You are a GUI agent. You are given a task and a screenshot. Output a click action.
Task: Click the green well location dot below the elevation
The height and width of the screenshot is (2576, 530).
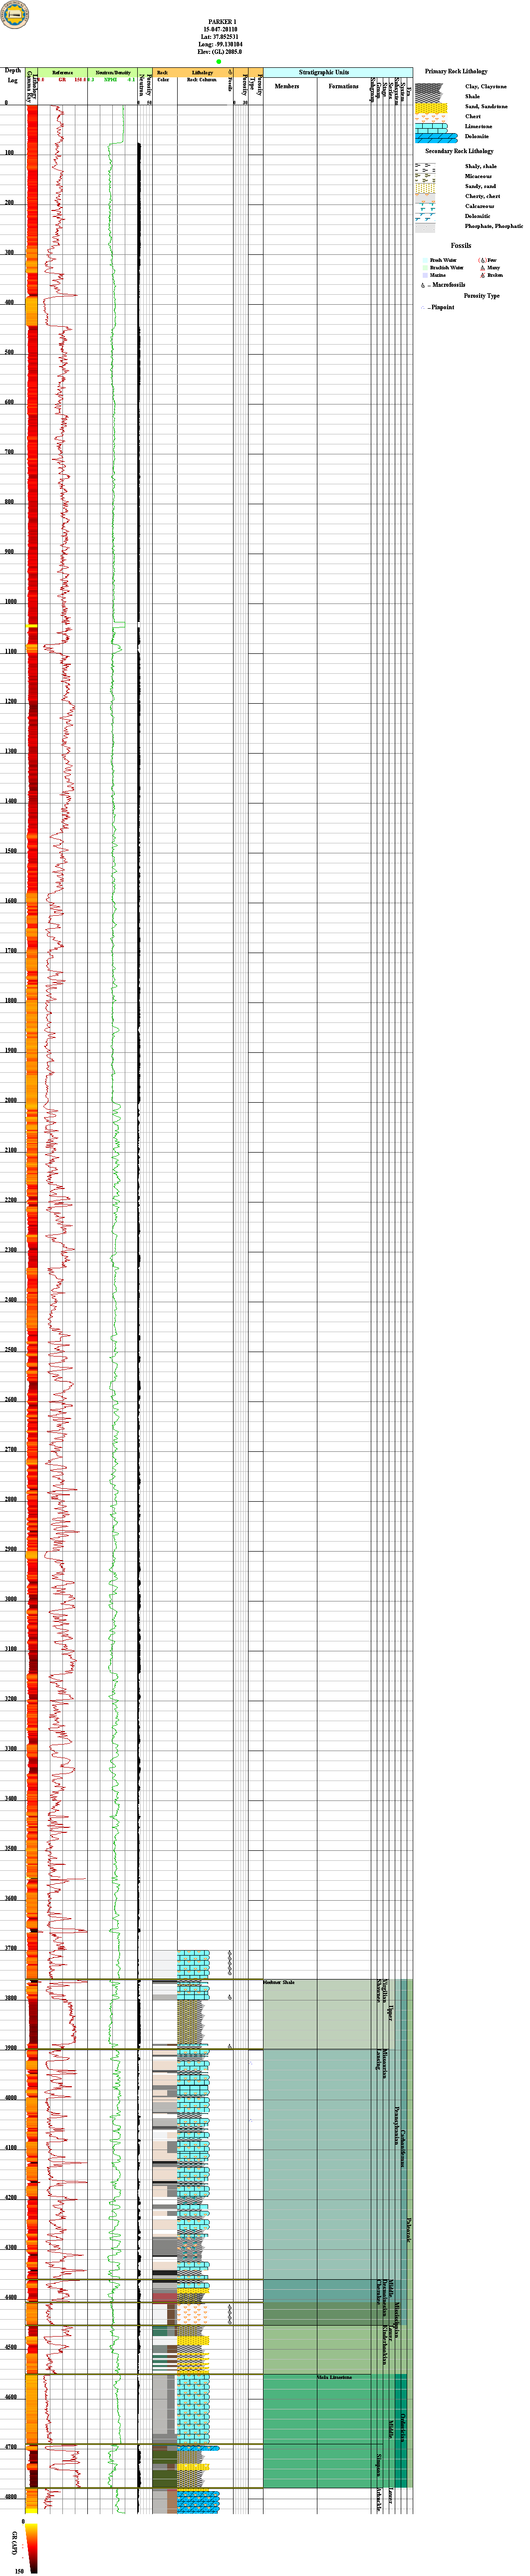coord(218,61)
